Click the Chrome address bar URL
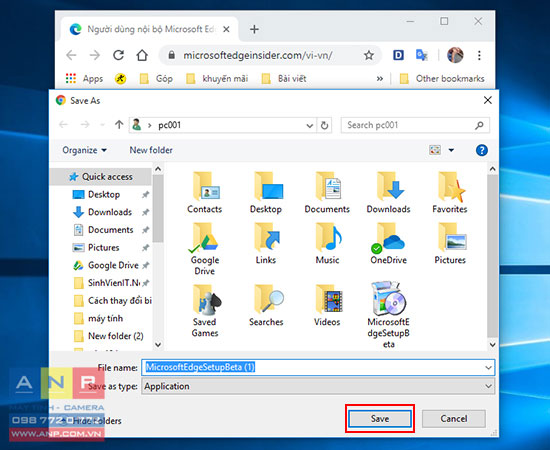The height and width of the screenshot is (450, 550). click(x=258, y=55)
